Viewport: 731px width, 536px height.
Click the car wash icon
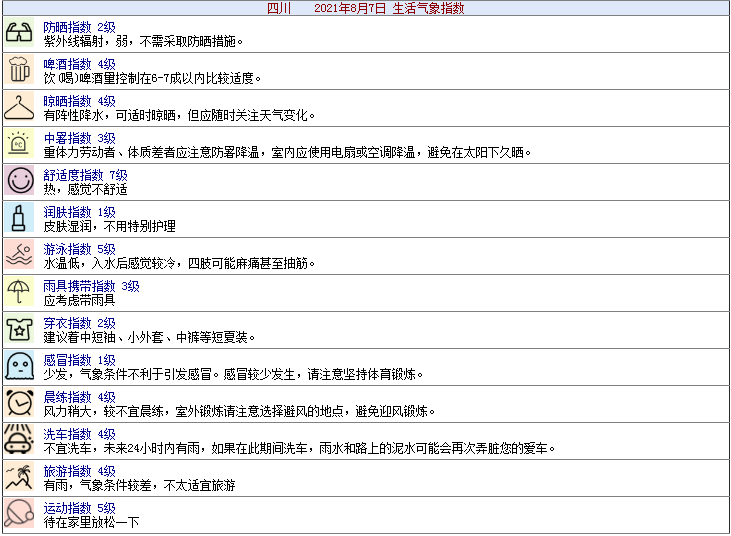pos(20,440)
